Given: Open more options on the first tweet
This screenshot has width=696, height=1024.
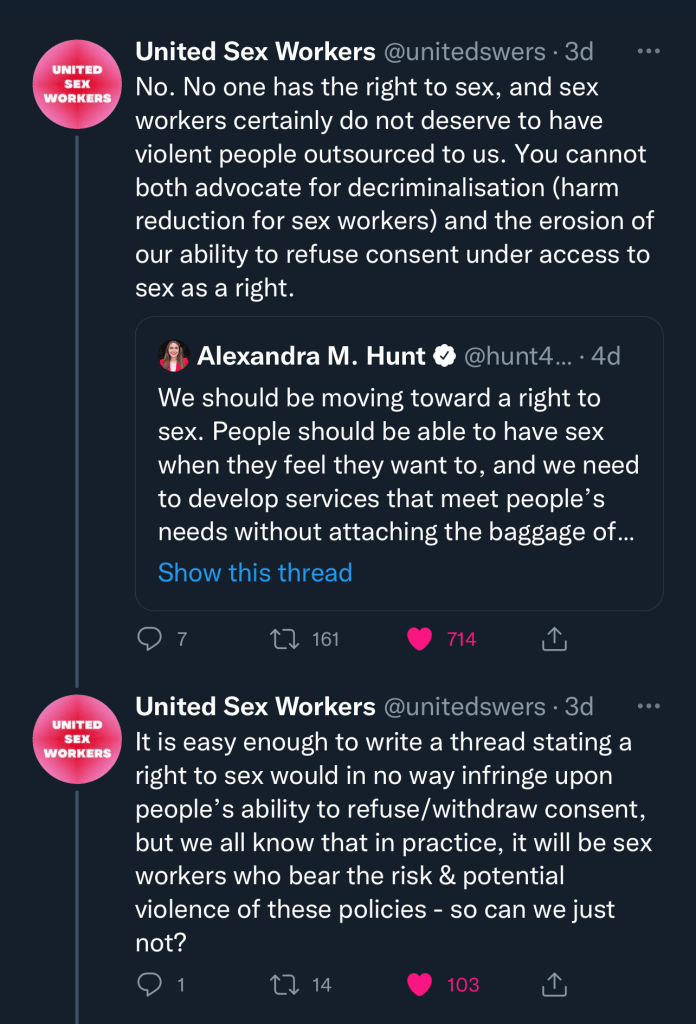Looking at the screenshot, I should (x=649, y=50).
